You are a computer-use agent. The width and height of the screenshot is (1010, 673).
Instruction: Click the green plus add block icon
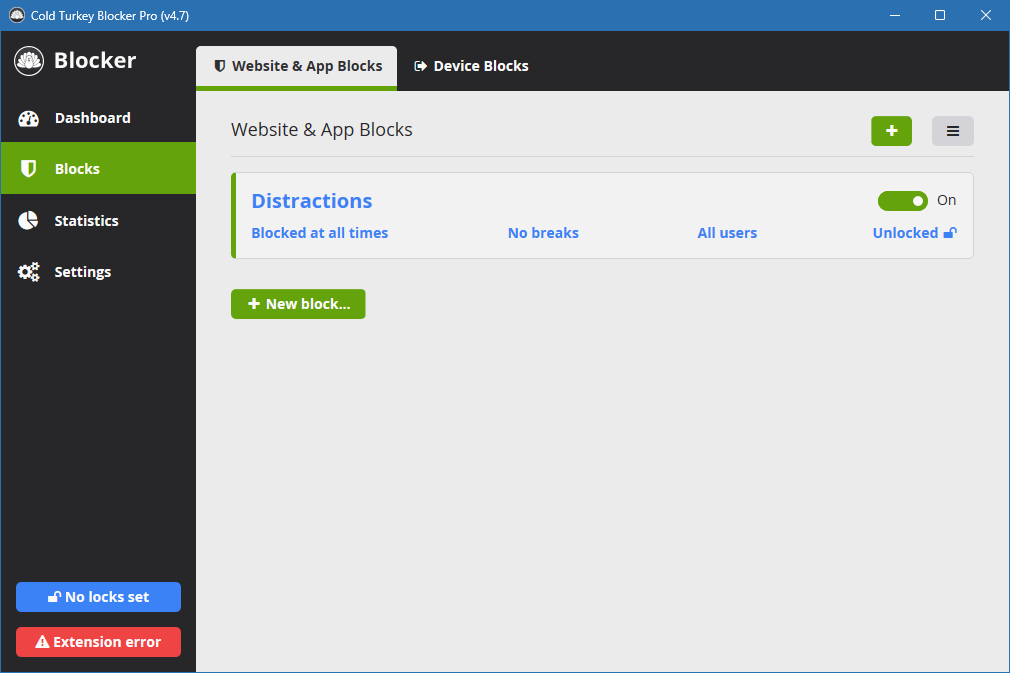[891, 131]
